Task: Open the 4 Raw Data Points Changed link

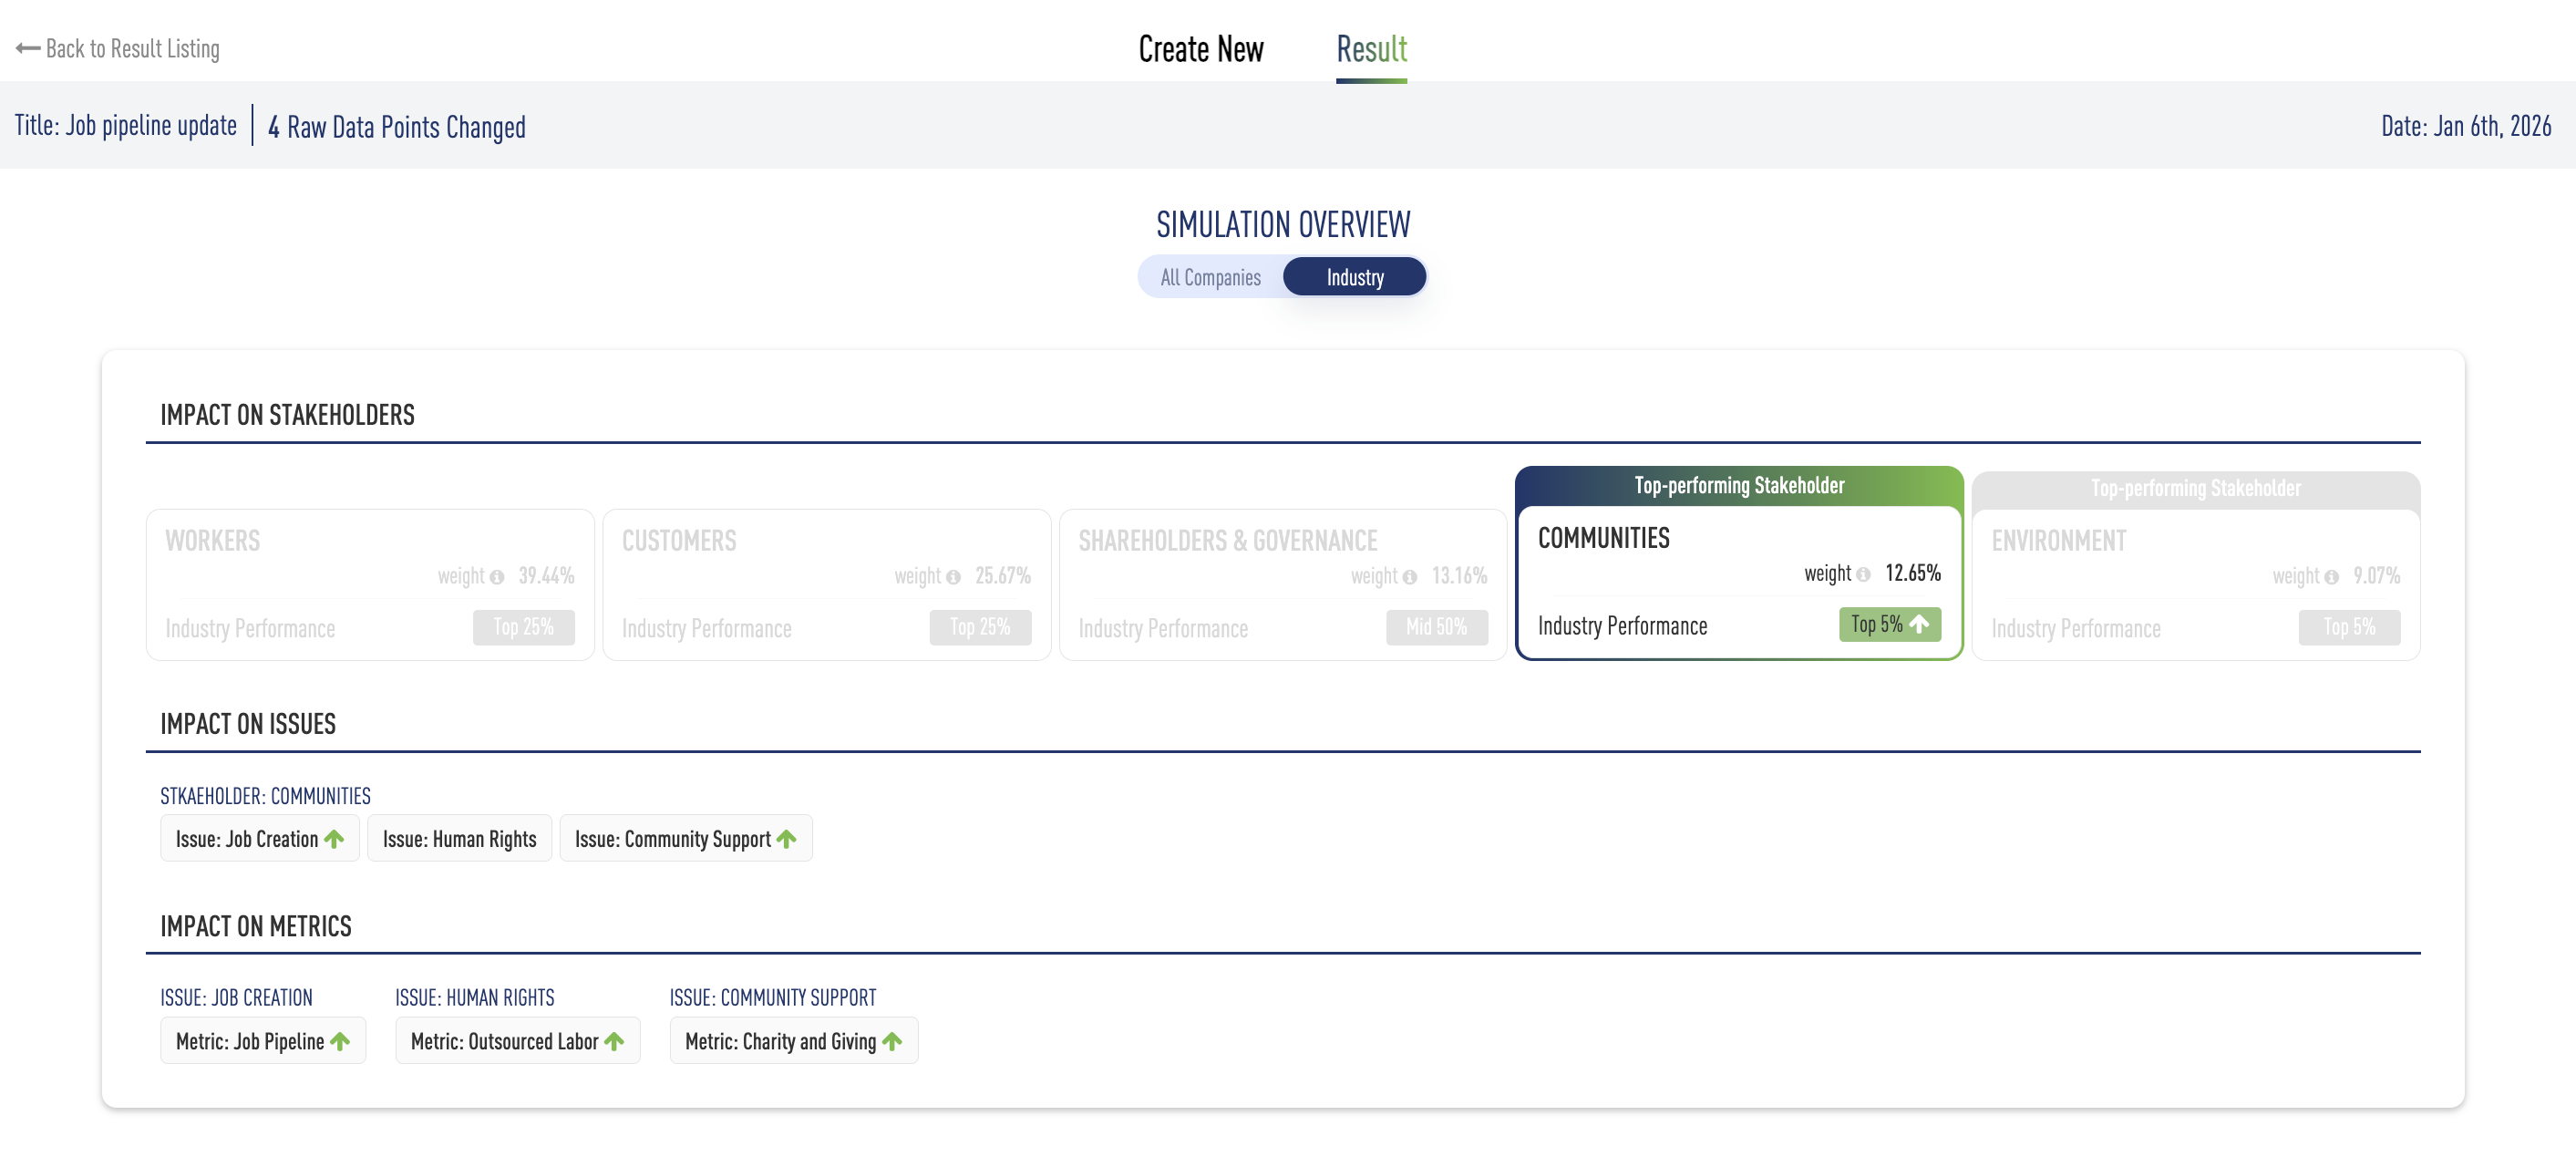Action: pos(396,127)
